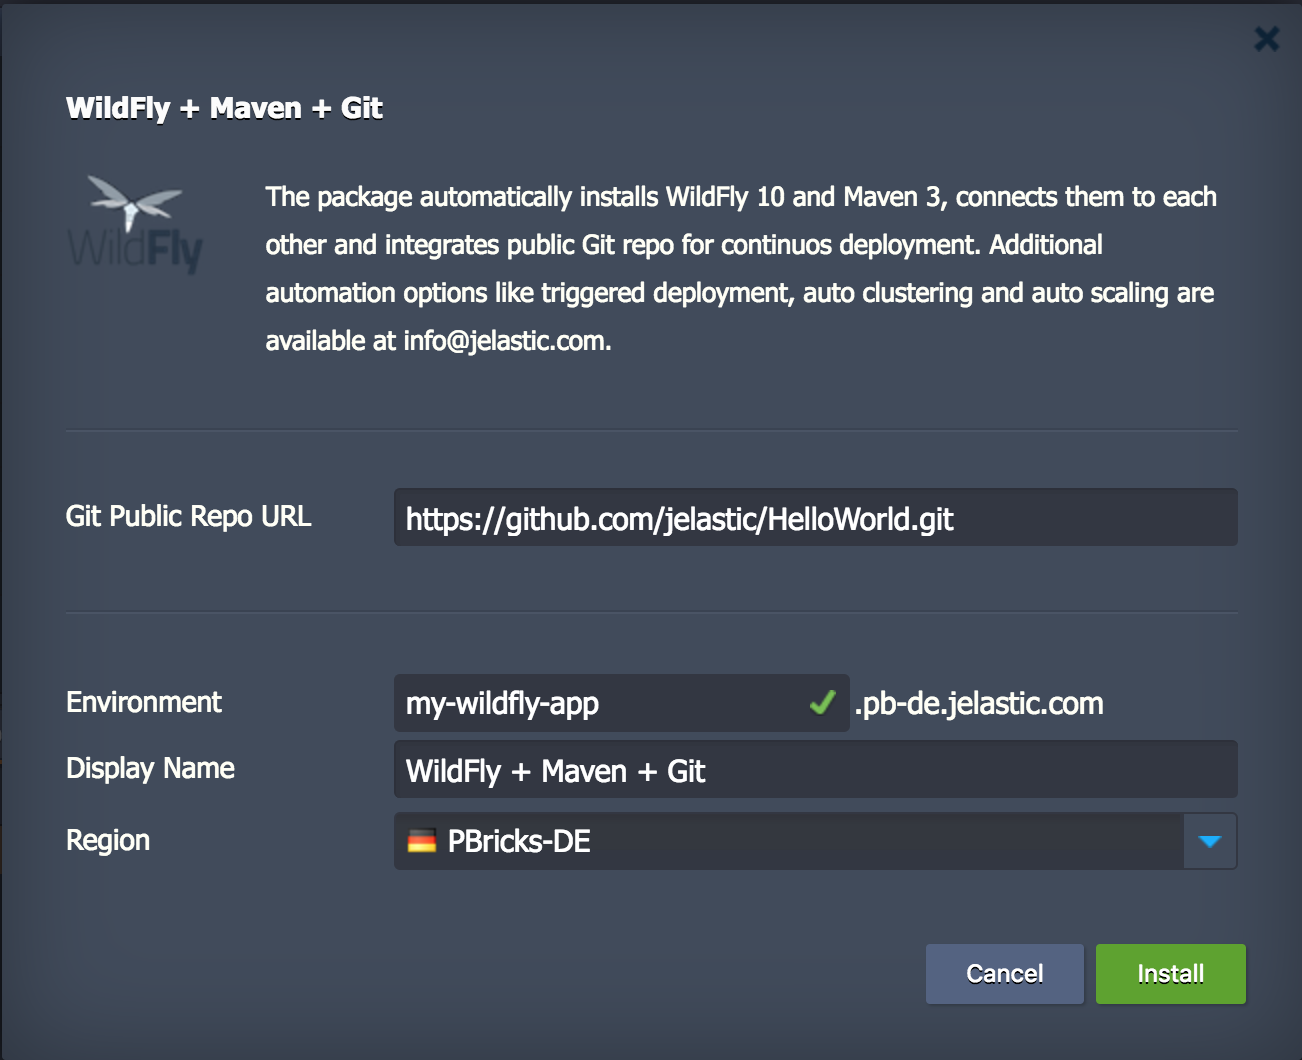Click the WildFly logo image
The width and height of the screenshot is (1302, 1060).
coord(135,224)
